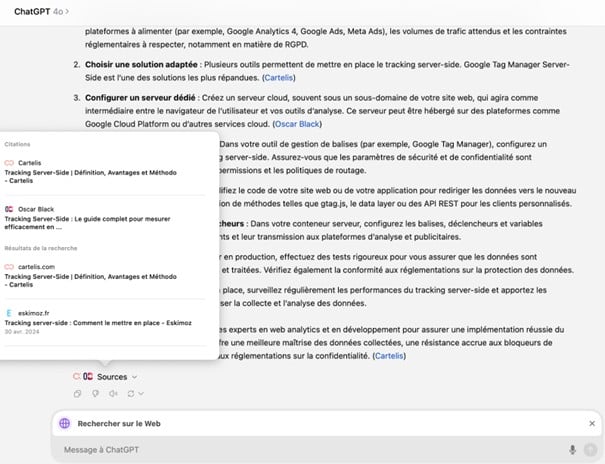Click the Oscar Black icon beside Sources
Screen dimensions: 605x464
click(88, 376)
